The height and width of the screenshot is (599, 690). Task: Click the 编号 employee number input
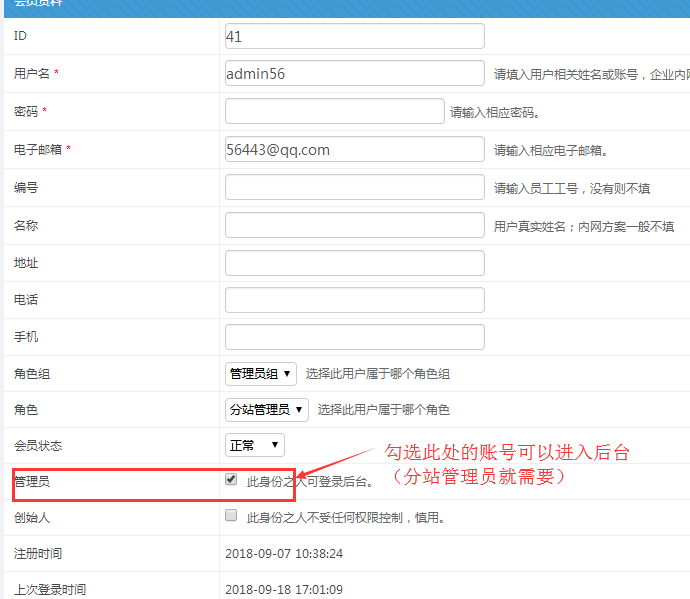[354, 187]
